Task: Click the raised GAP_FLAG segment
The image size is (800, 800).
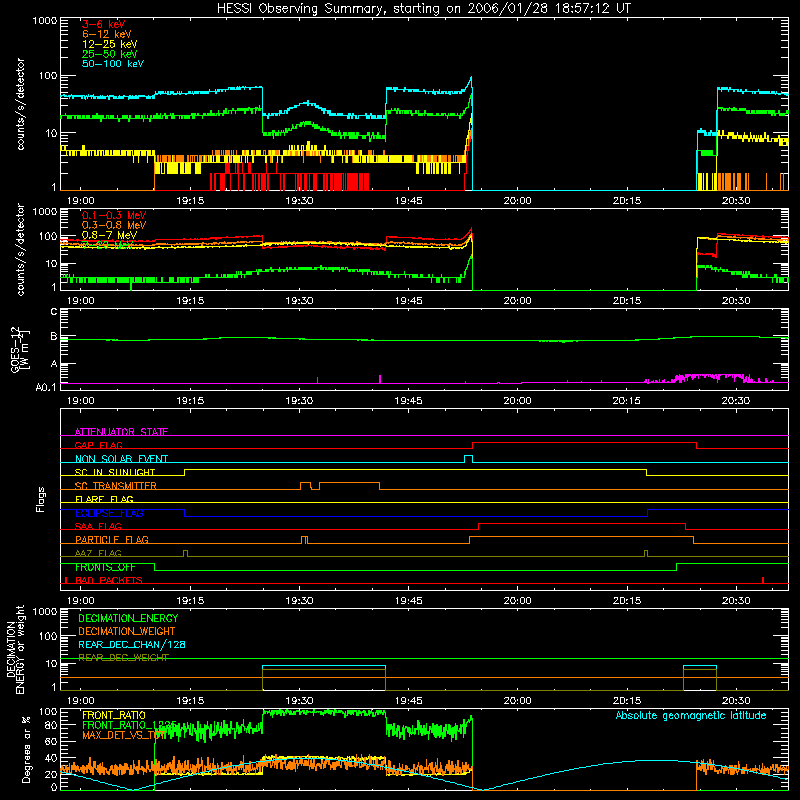Action: (x=584, y=443)
